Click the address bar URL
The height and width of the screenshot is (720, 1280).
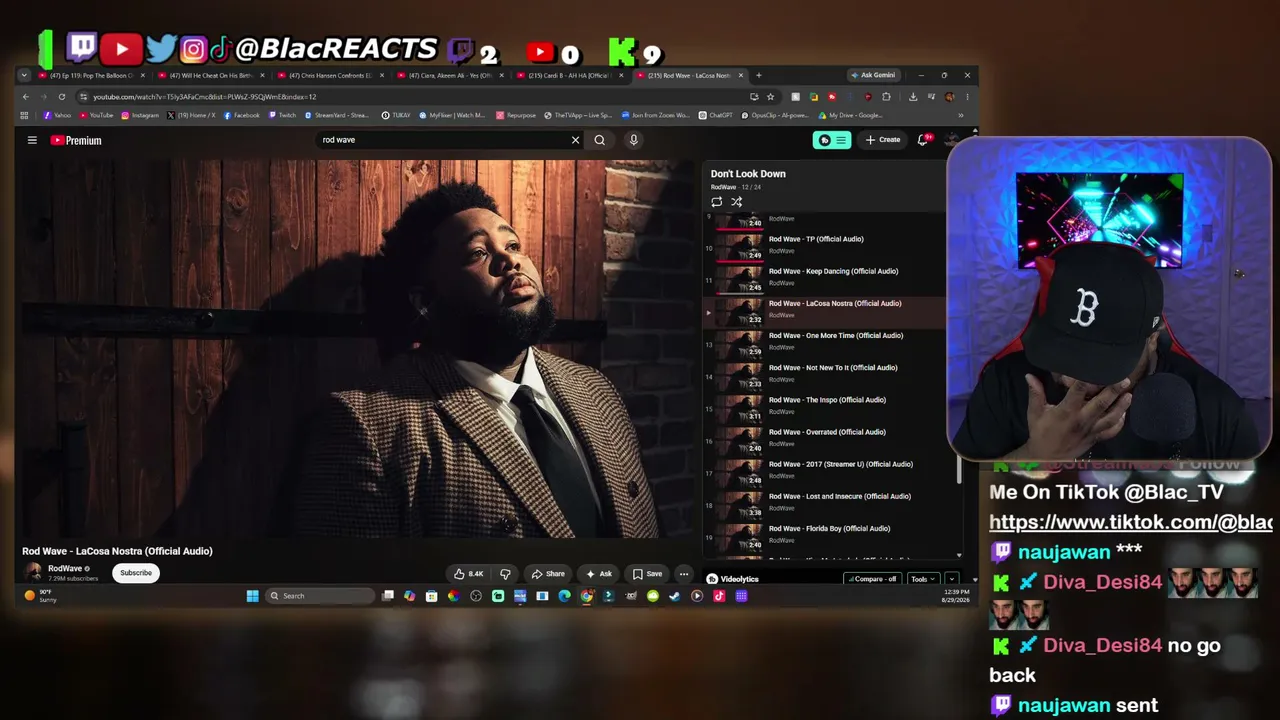click(205, 97)
